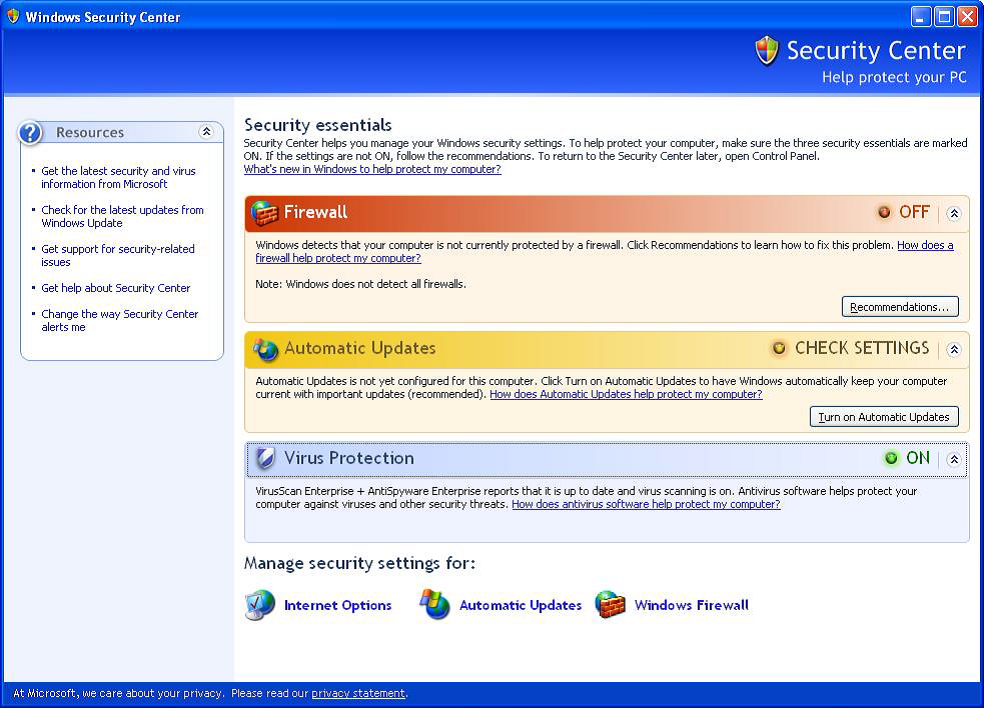Open Get help about Security Center

point(115,288)
